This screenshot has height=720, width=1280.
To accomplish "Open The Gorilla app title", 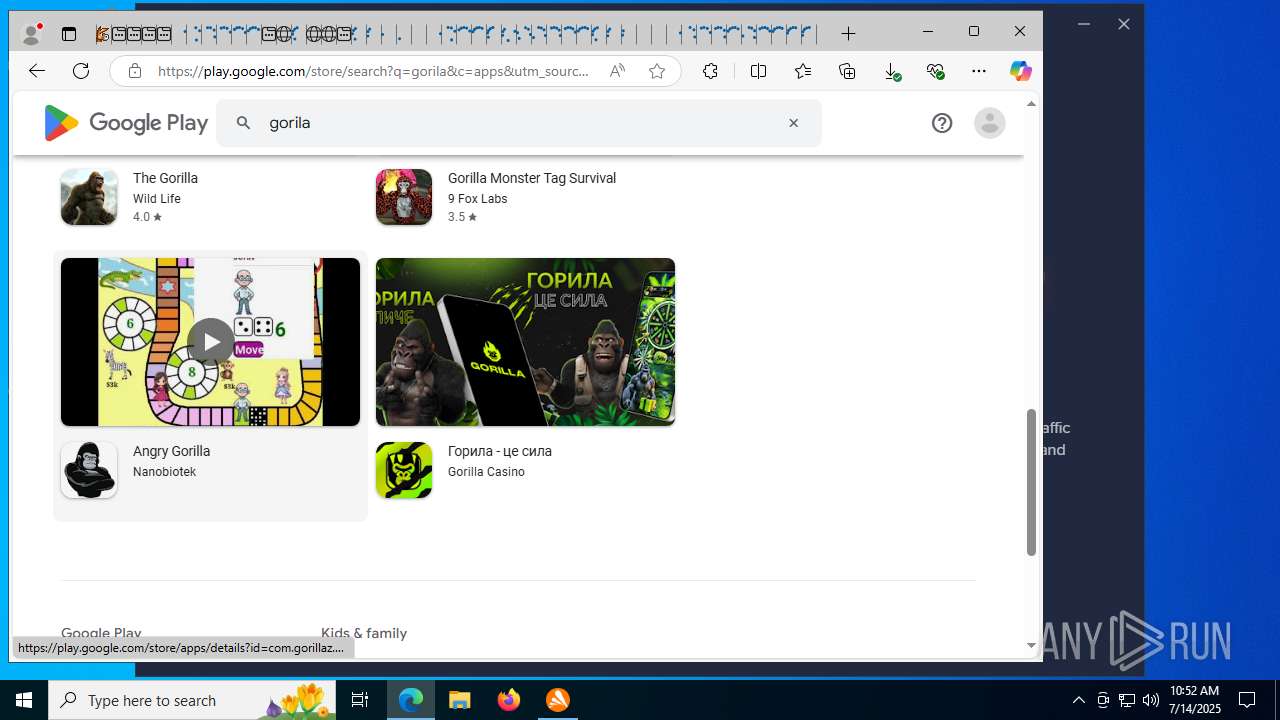I will (x=165, y=178).
